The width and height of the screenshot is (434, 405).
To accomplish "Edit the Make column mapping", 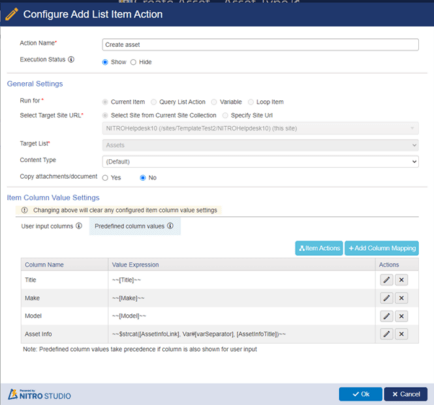I will click(386, 298).
